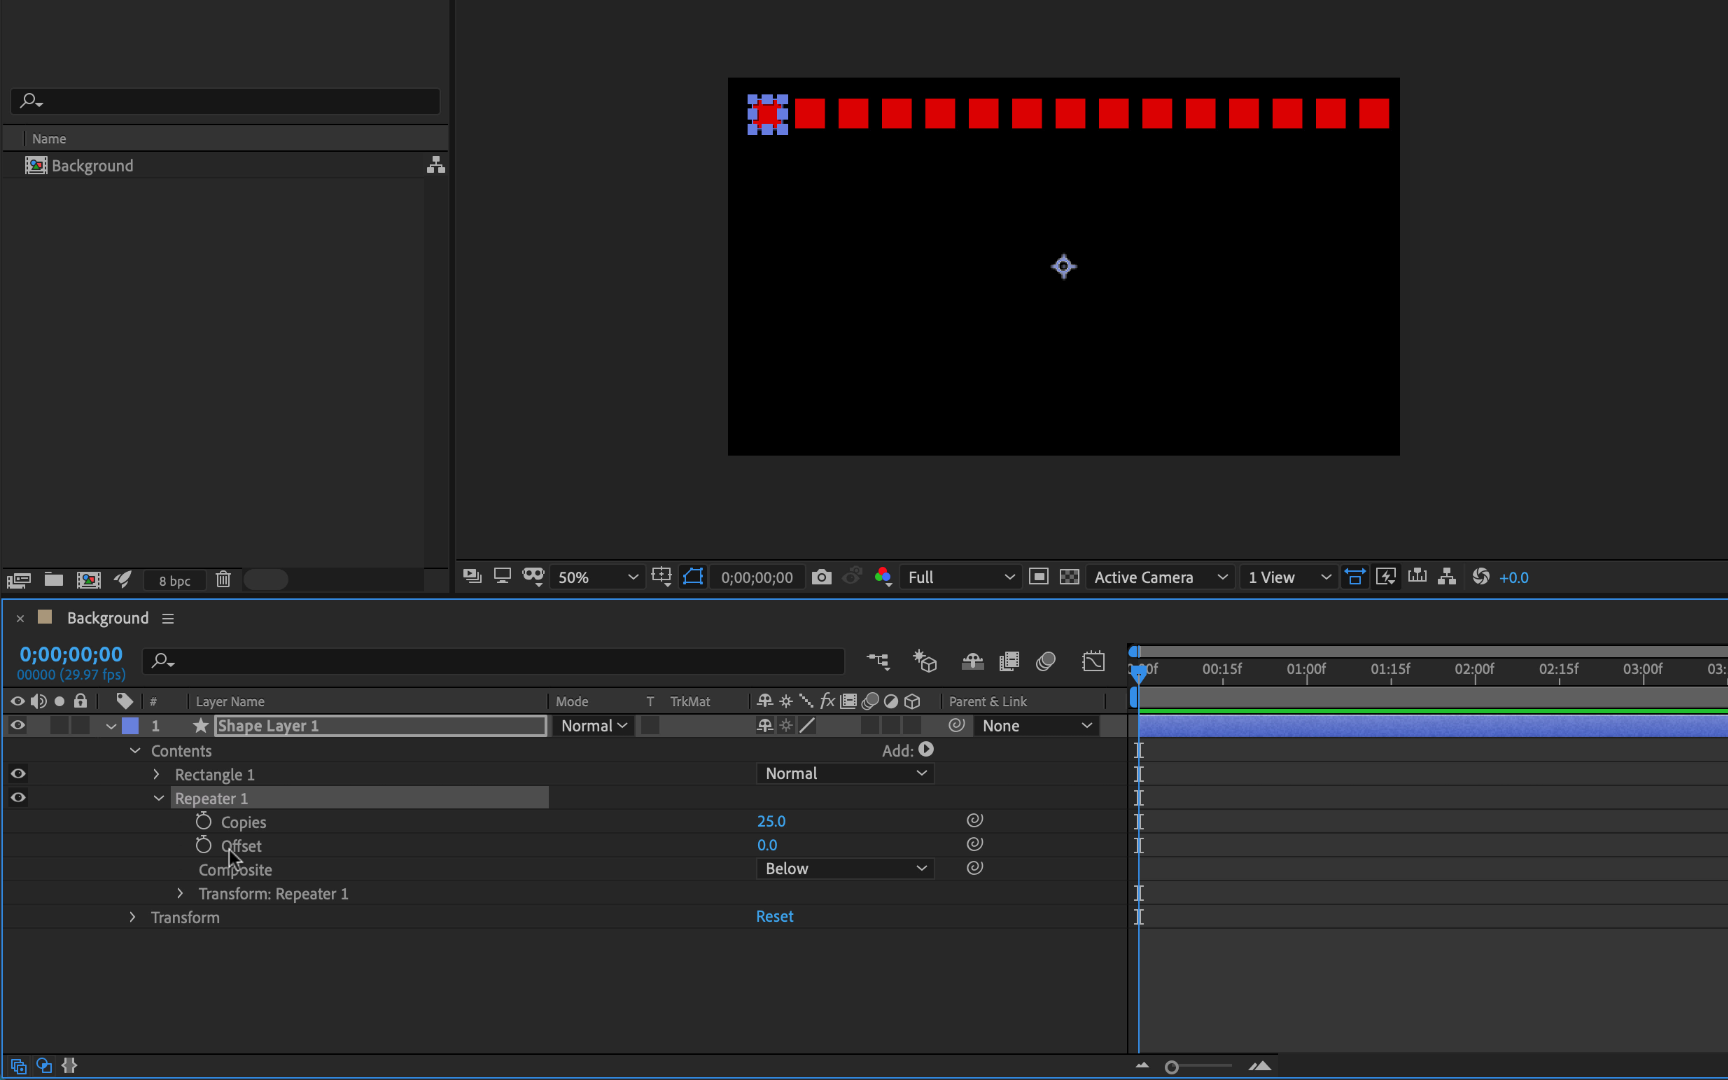Screen dimensions: 1728x1080
Task: Click the Interpret Footage icon in project panel
Action: (x=19, y=580)
